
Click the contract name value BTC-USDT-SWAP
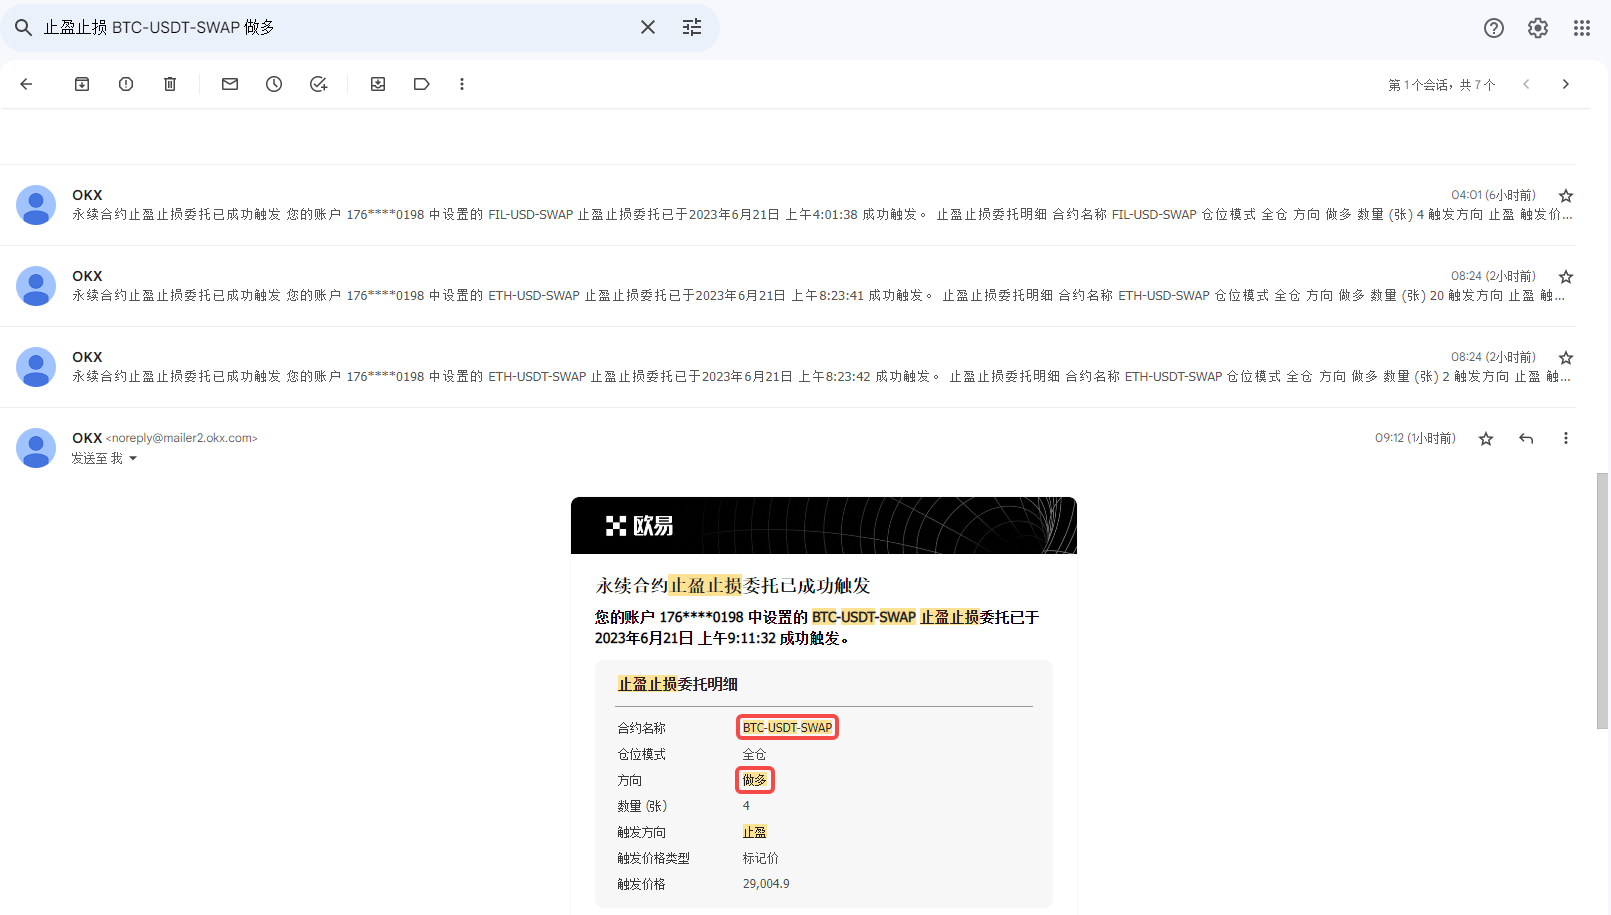coord(787,727)
